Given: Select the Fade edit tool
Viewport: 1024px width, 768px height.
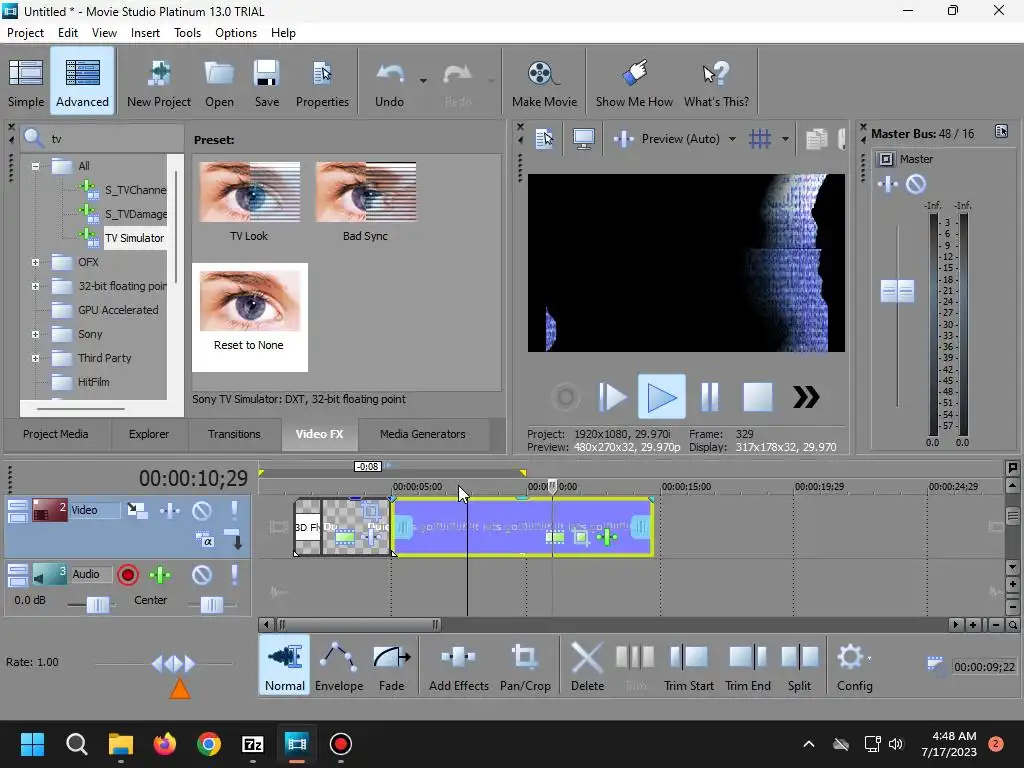Looking at the screenshot, I should [x=392, y=666].
